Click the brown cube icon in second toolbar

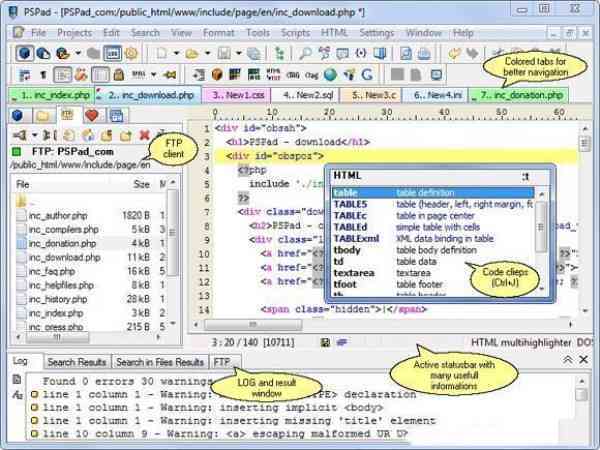coord(217,74)
